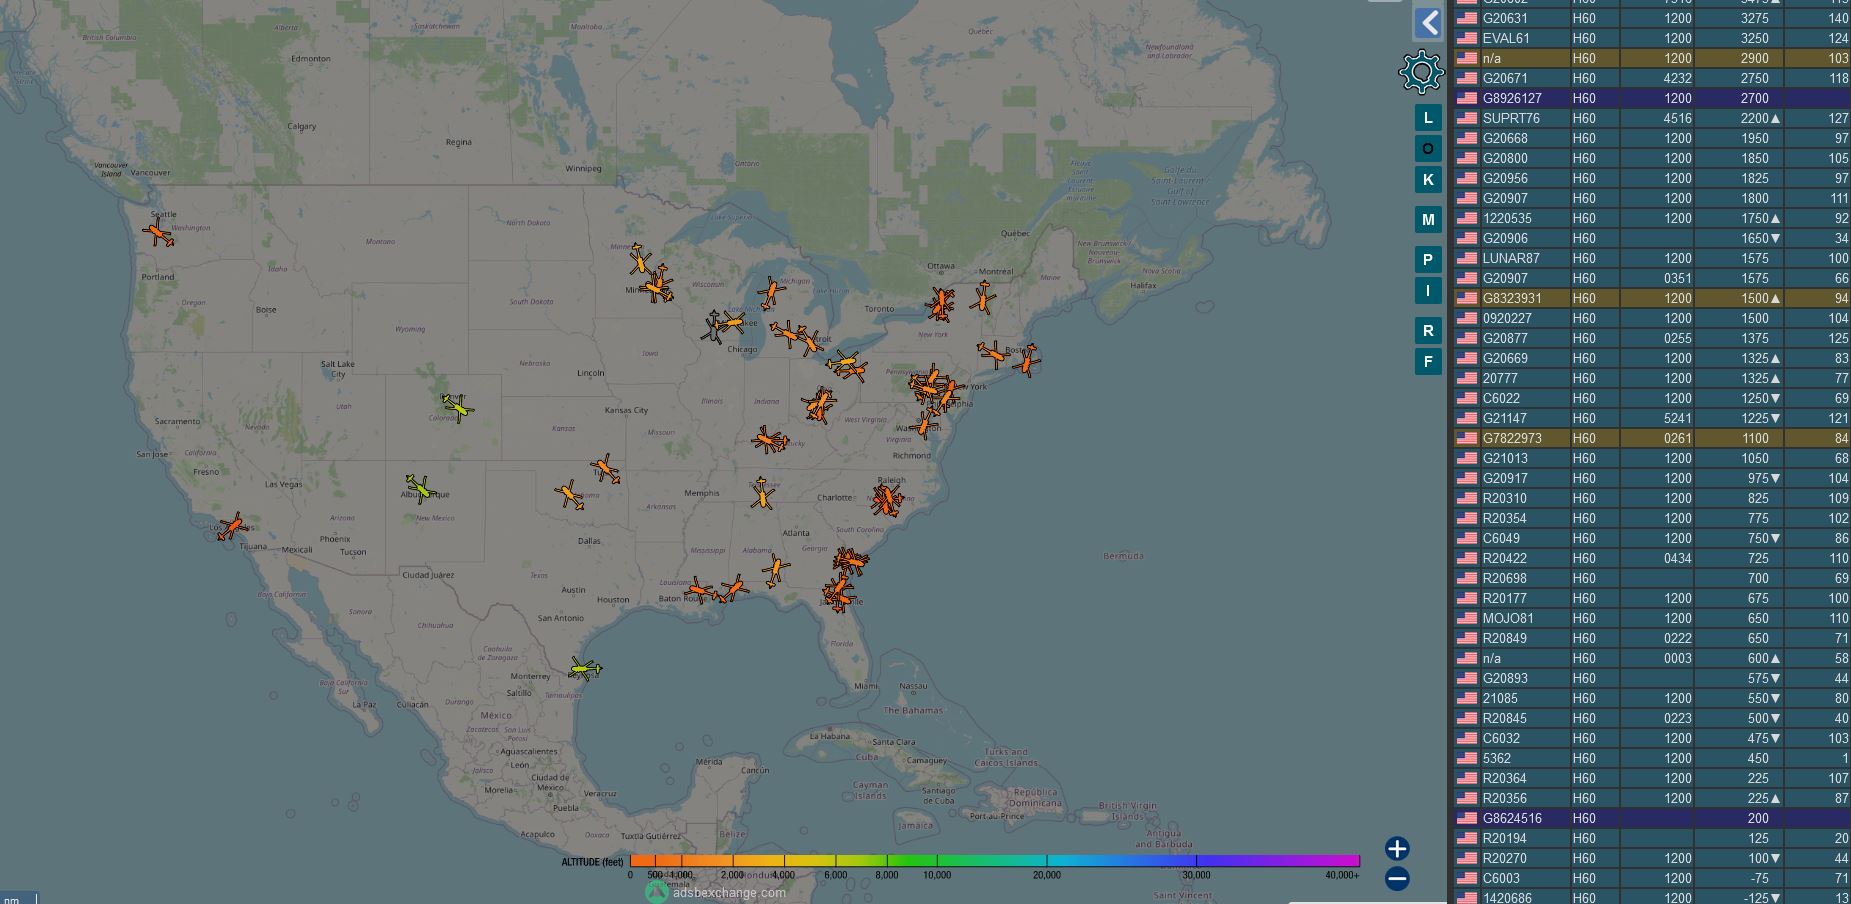
Task: Toggle the L map button
Action: (1428, 118)
